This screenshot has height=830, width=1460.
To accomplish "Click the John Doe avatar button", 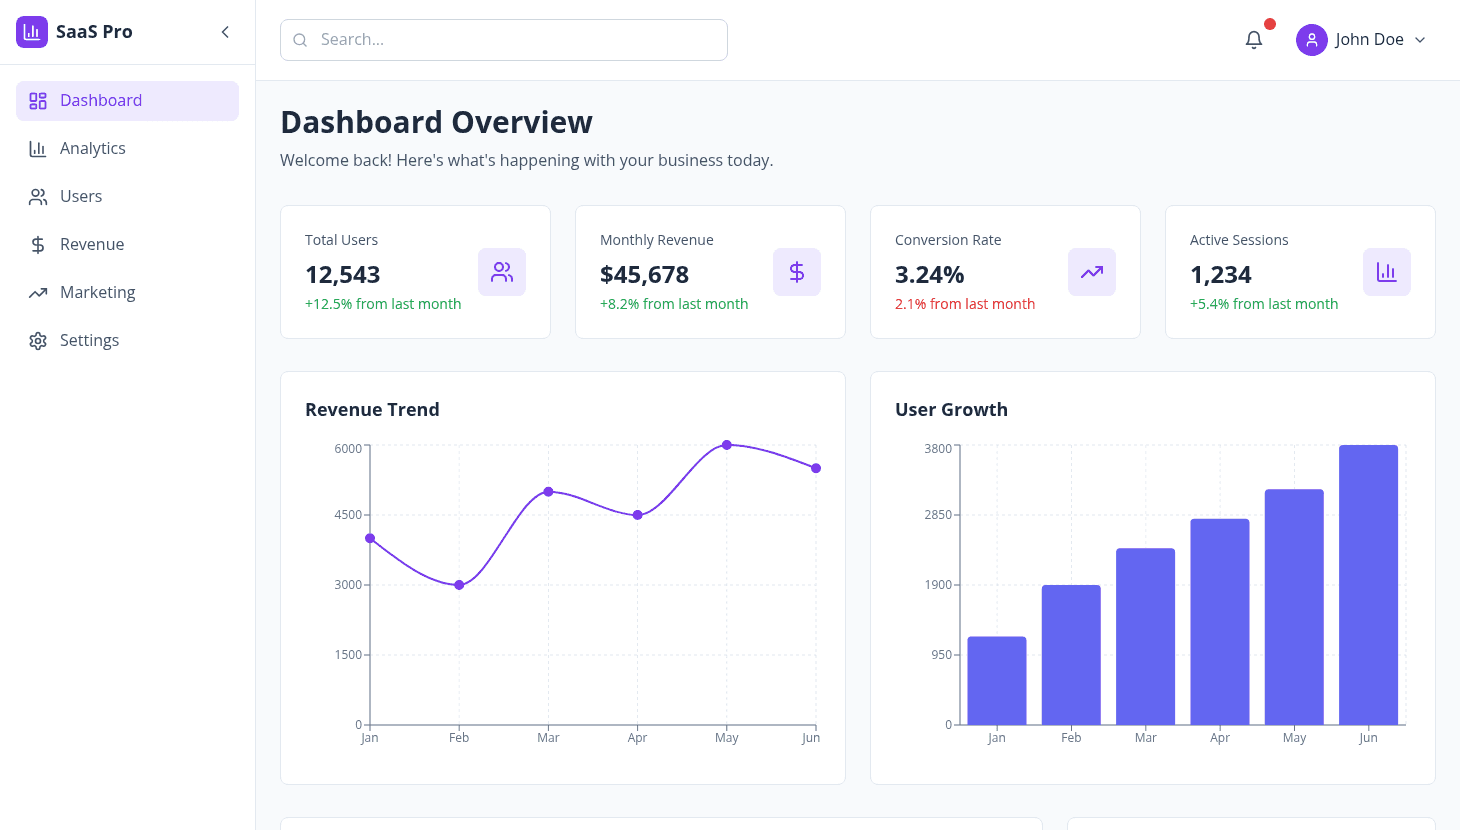I will click(1311, 39).
